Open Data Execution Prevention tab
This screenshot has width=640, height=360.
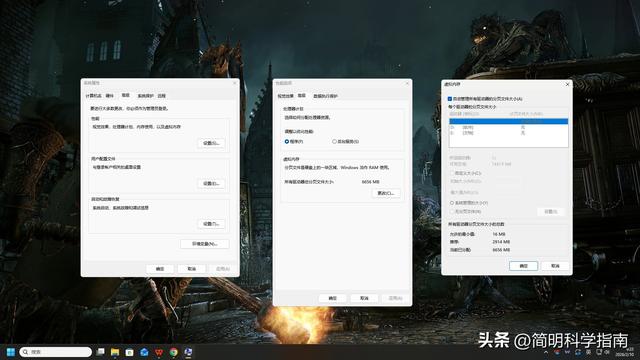pyautogui.click(x=325, y=96)
